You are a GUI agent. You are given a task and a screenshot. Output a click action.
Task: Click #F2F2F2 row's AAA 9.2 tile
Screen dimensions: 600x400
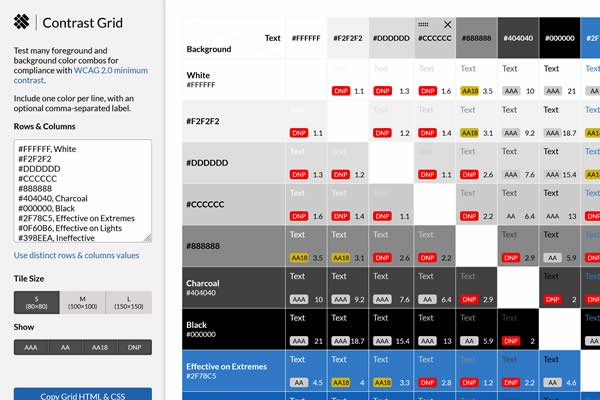(x=518, y=121)
